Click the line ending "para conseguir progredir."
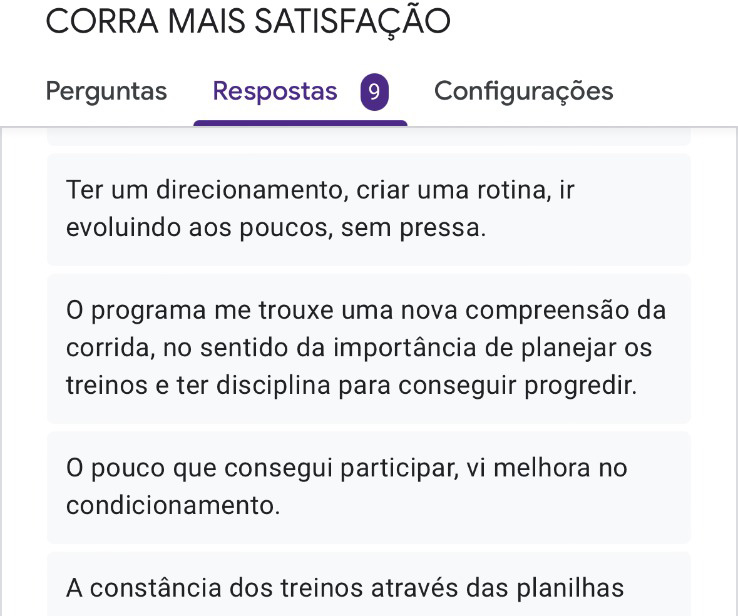738x616 pixels. 351,386
